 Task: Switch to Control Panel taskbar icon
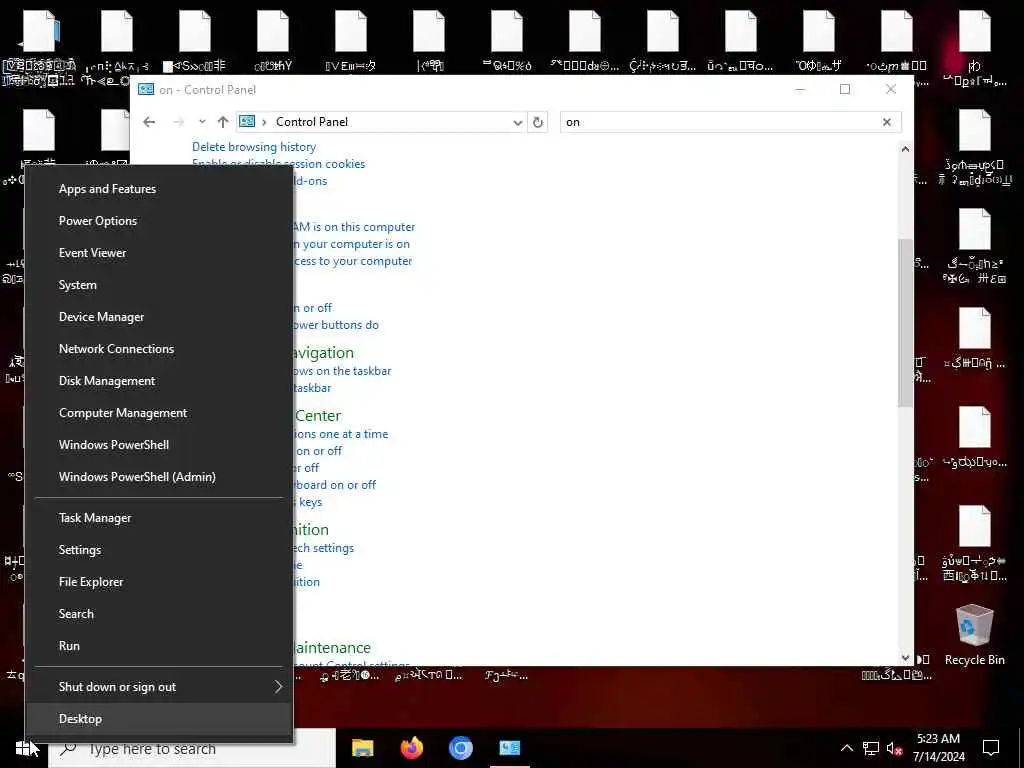(x=509, y=748)
